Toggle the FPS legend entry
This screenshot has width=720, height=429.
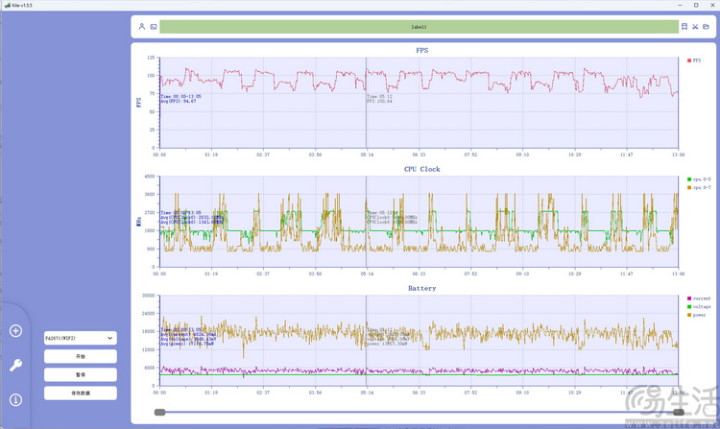click(x=694, y=60)
